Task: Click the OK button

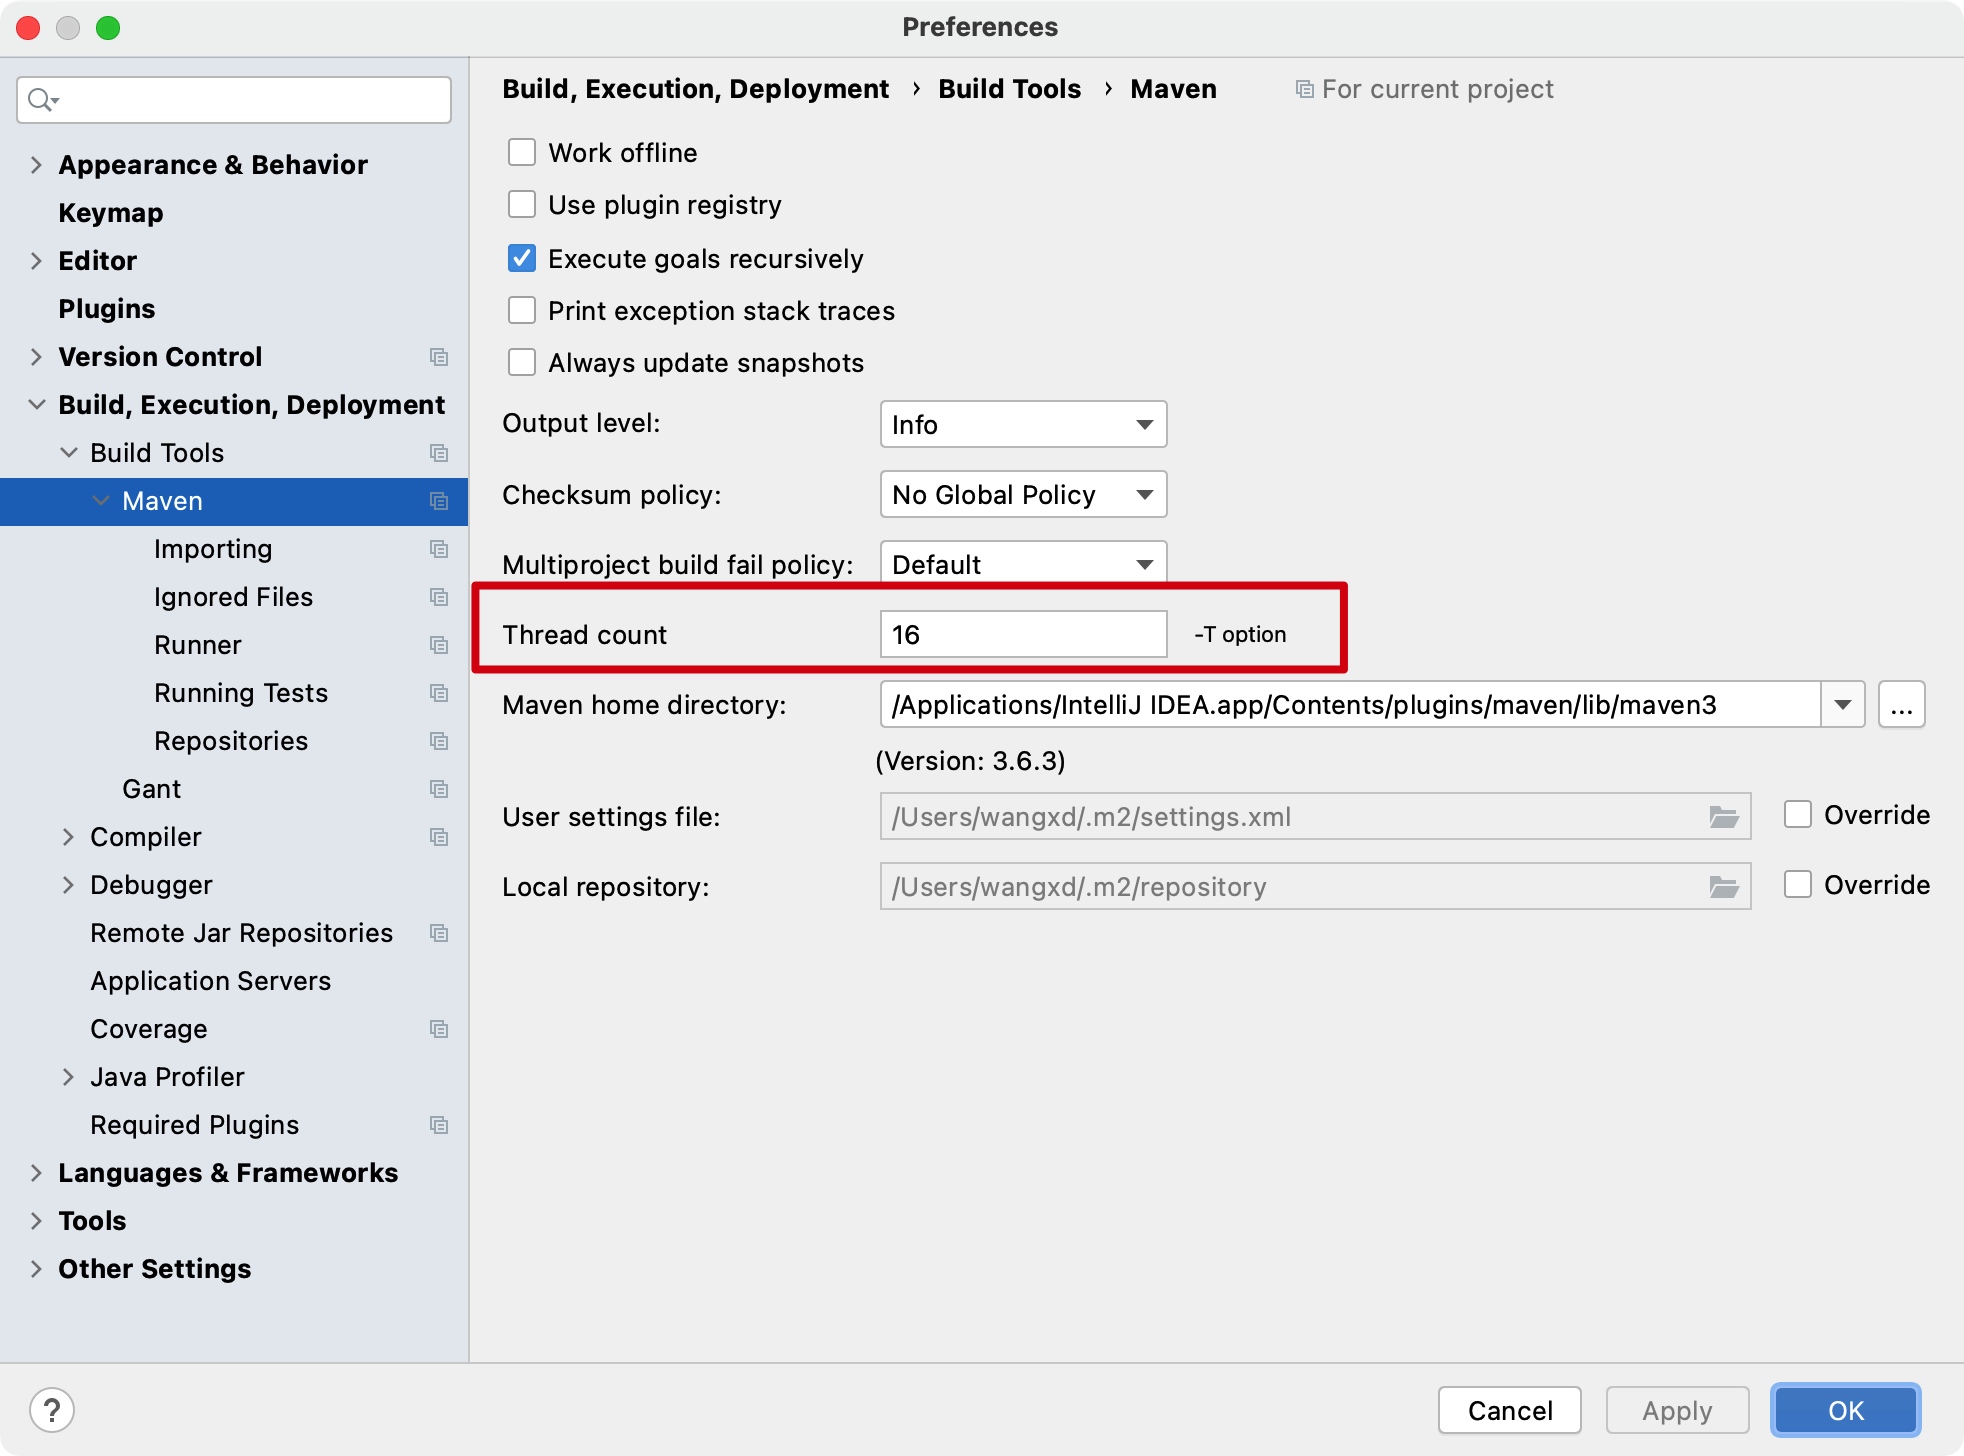Action: [1845, 1410]
